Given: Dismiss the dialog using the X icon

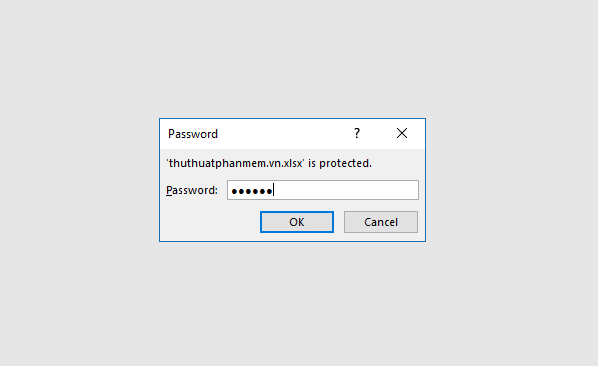Looking at the screenshot, I should pos(402,133).
